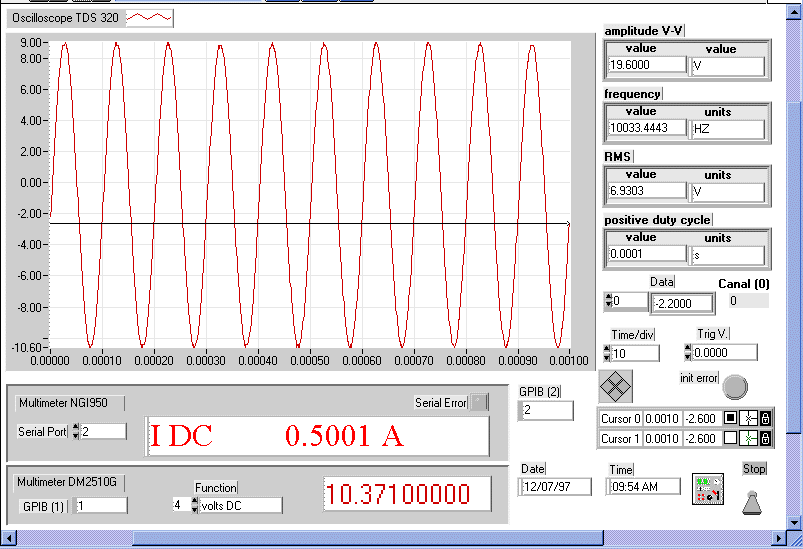Click amplitude V-V value 19.6000
This screenshot has height=549, width=803.
pyautogui.click(x=647, y=65)
